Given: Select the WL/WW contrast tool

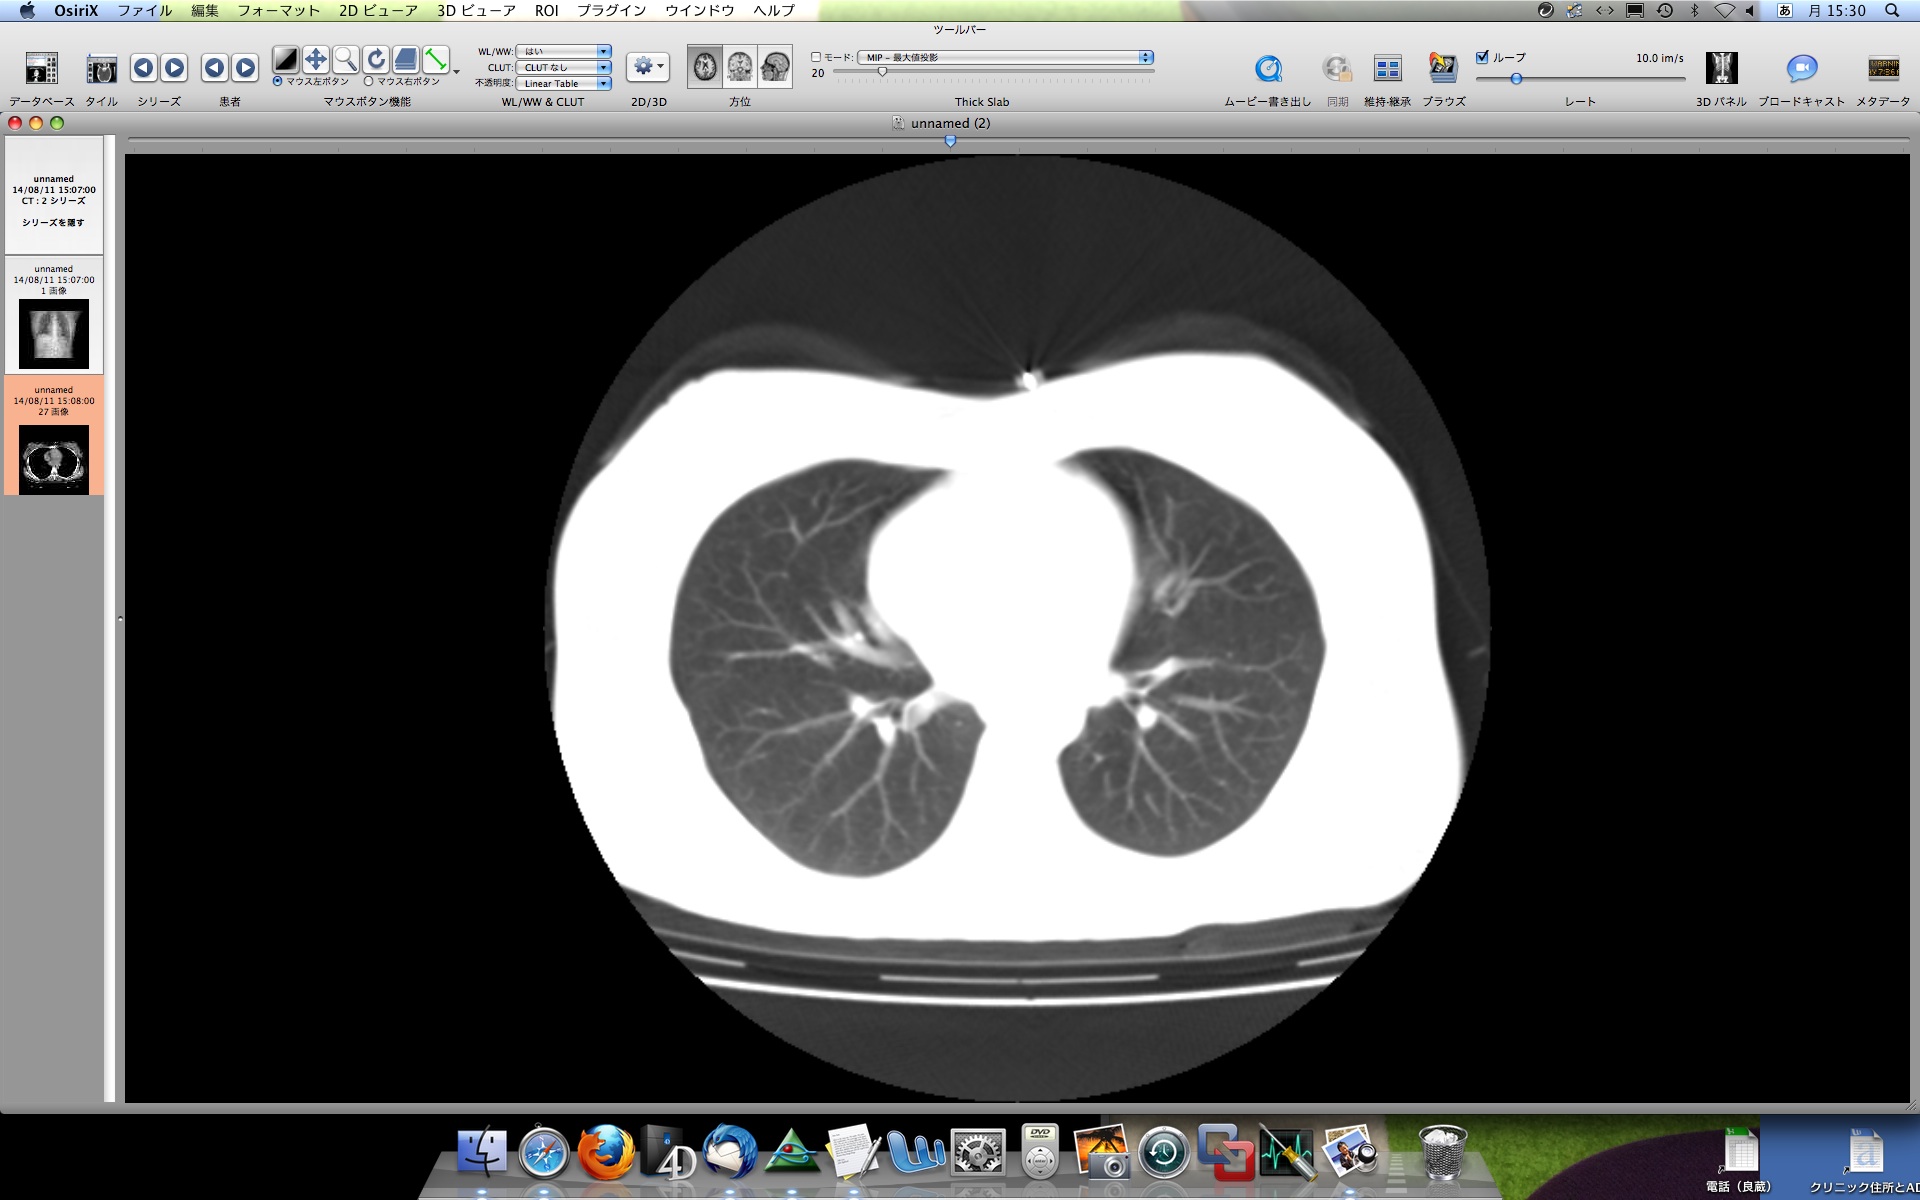Looking at the screenshot, I should [286, 60].
